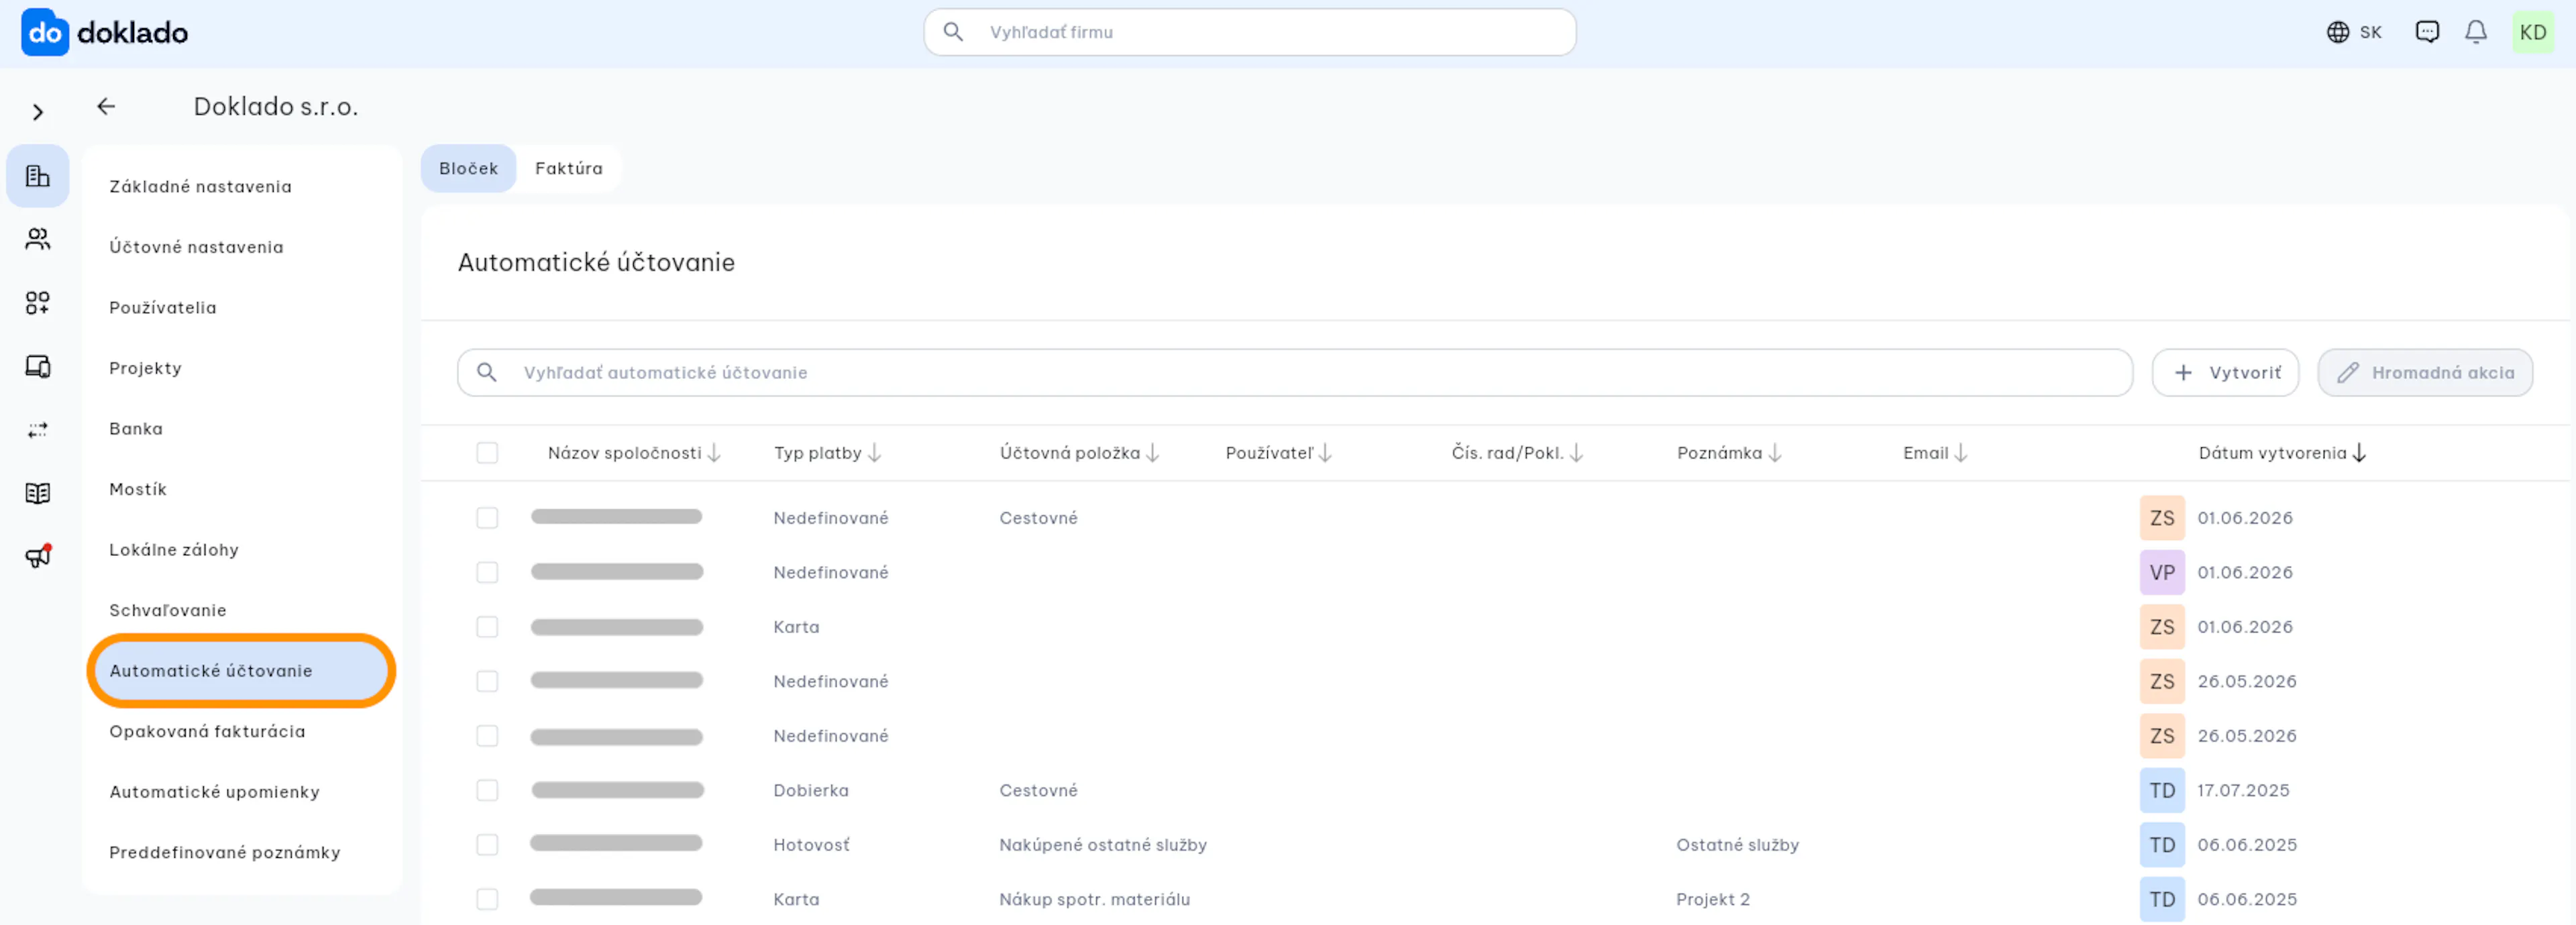Sort by the Typ platby column arrow

(x=875, y=453)
